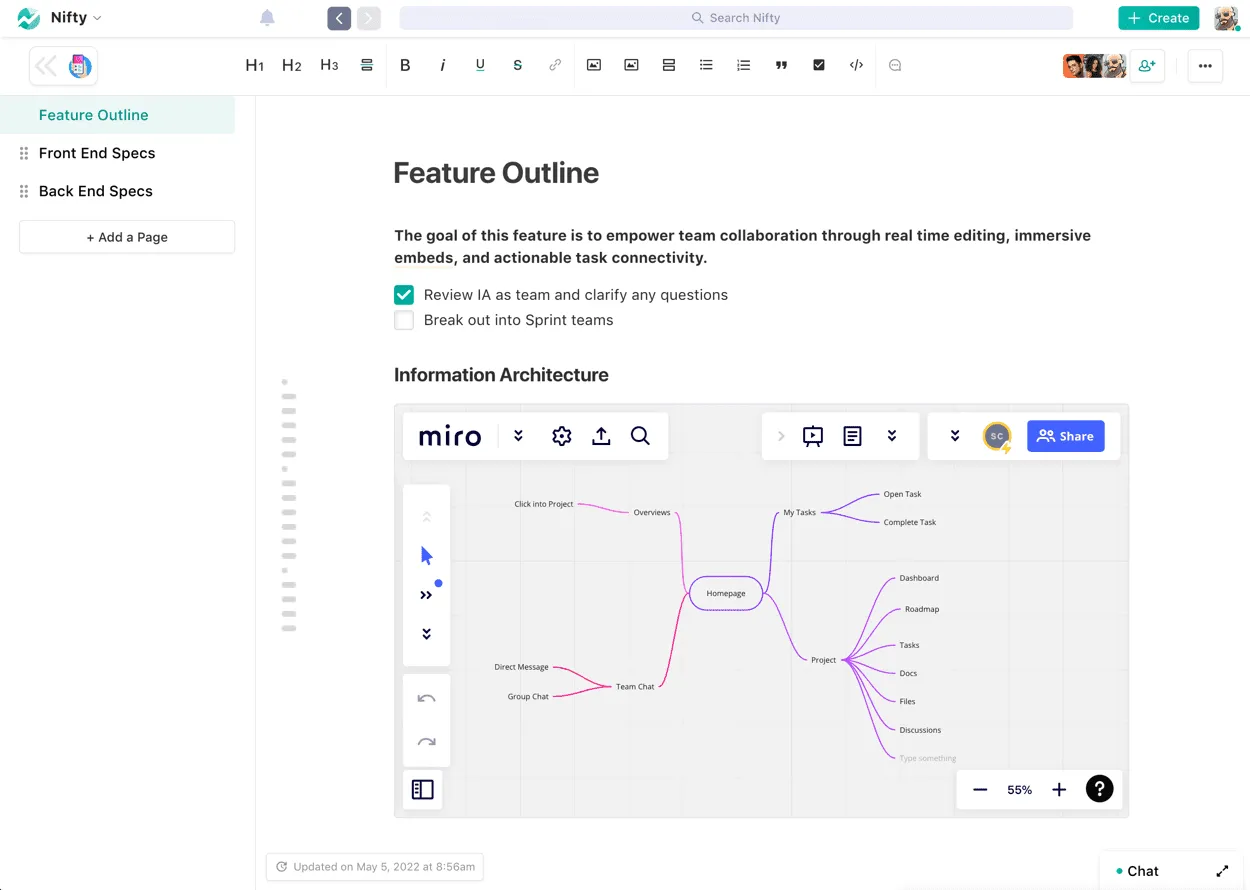Image resolution: width=1250 pixels, height=890 pixels.
Task: Uncheck the Review IA as team checkbox
Action: click(x=403, y=295)
